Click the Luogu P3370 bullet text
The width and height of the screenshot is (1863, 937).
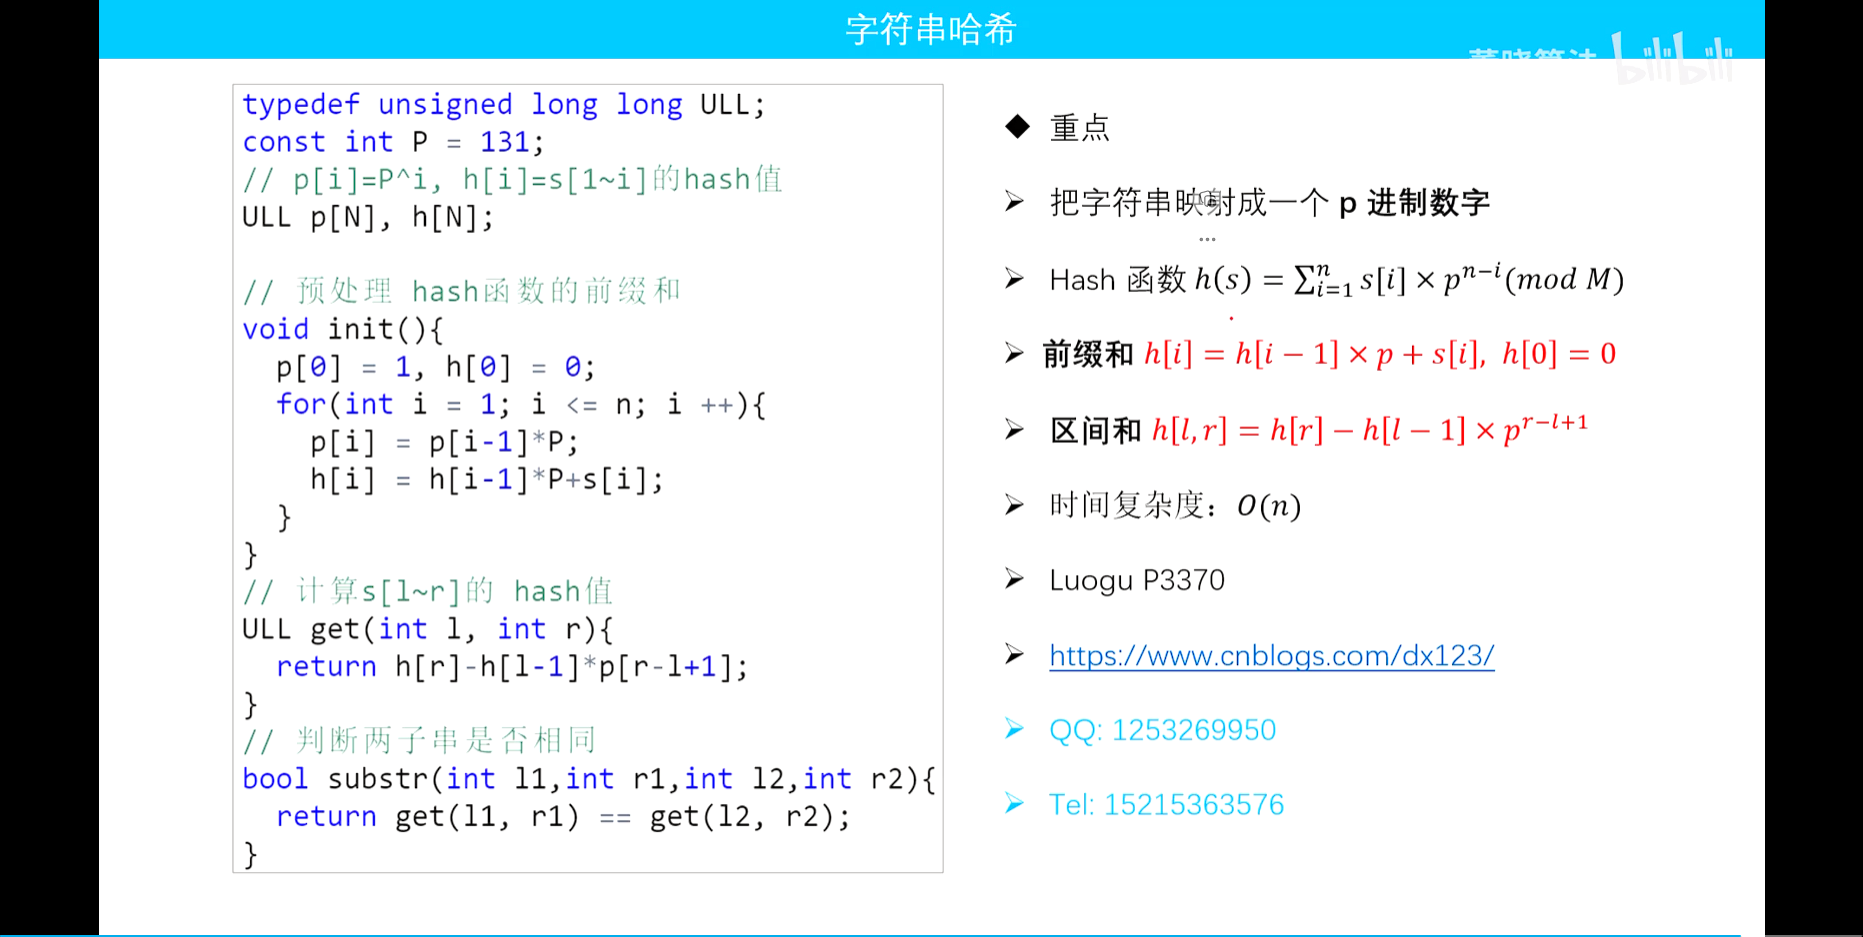tap(1137, 580)
